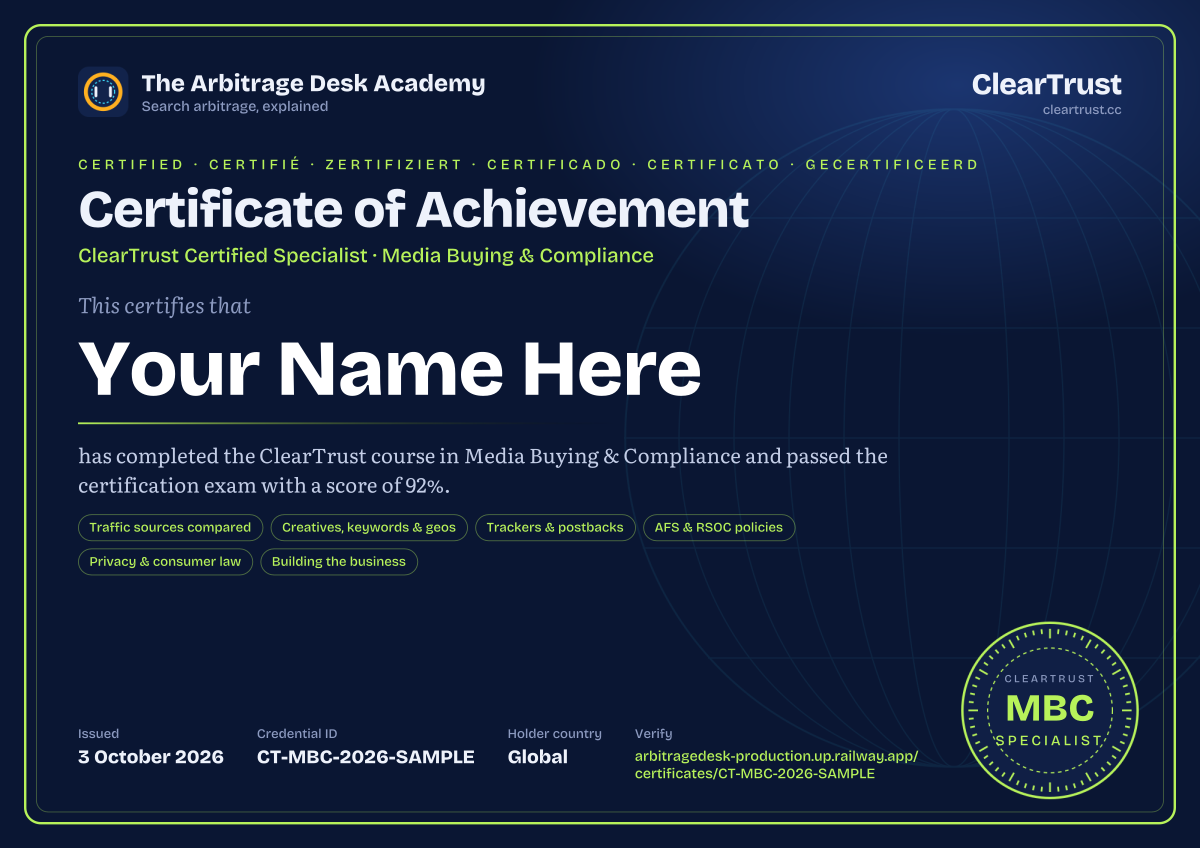This screenshot has width=1200, height=848.
Task: Click the 'Privacy & consumer law' tag
Action: (165, 561)
